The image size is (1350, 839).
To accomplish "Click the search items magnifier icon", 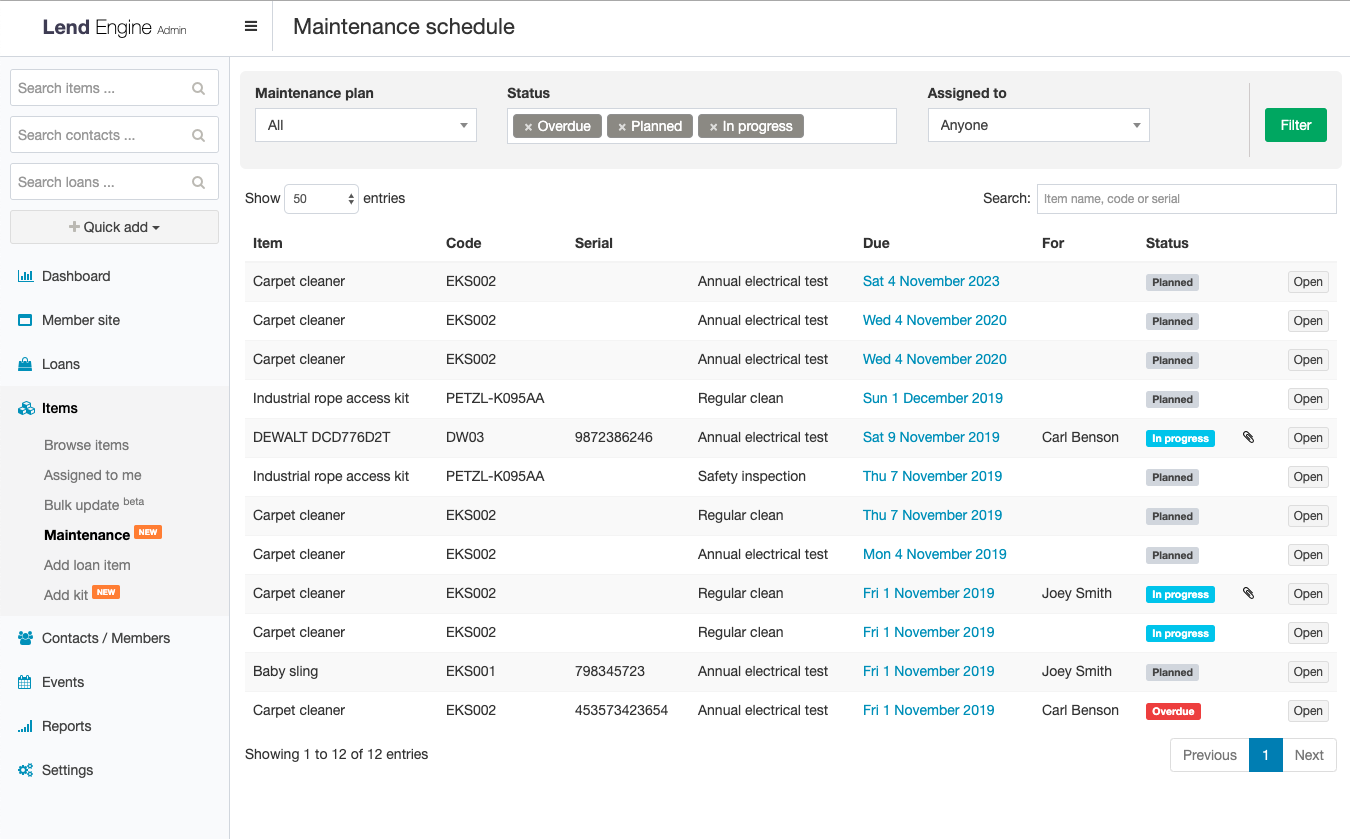I will pyautogui.click(x=198, y=88).
